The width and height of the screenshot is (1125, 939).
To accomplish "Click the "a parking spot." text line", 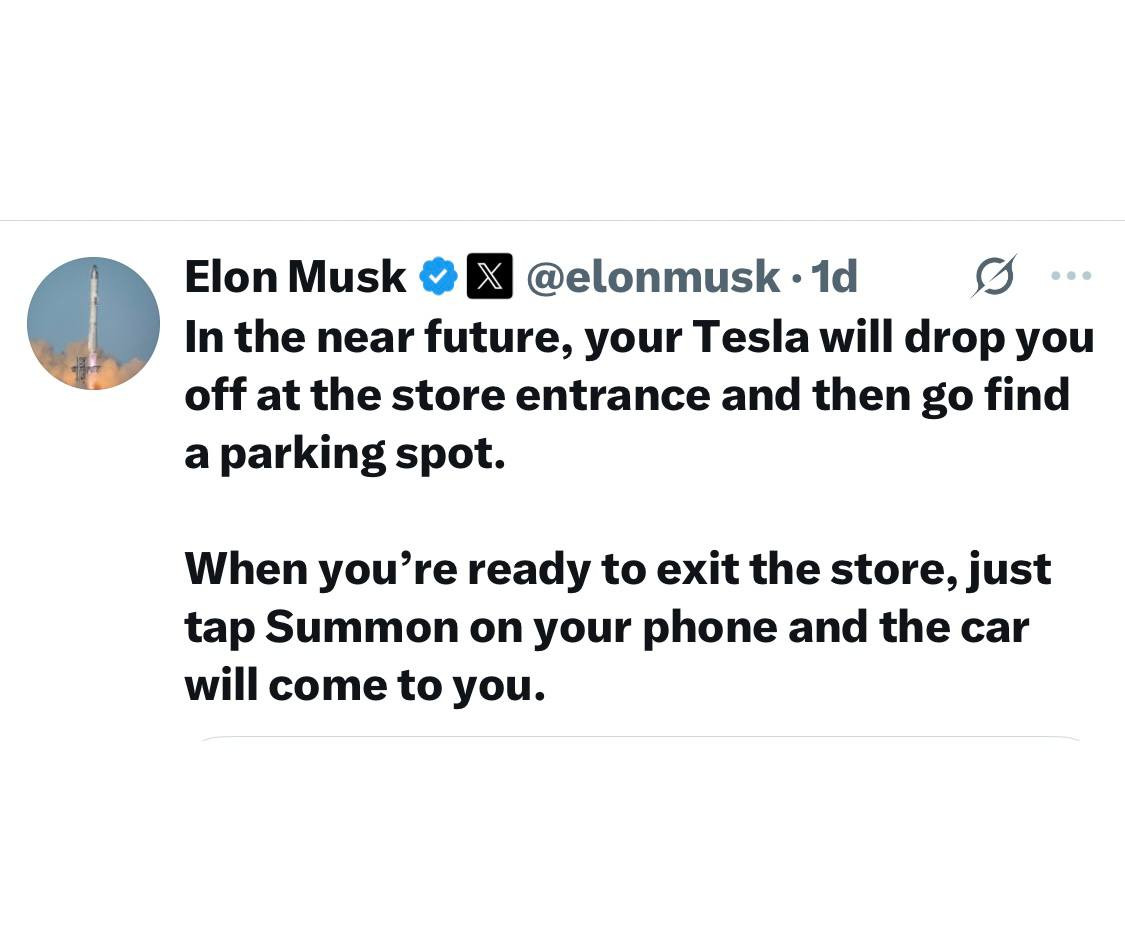I will pyautogui.click(x=345, y=453).
